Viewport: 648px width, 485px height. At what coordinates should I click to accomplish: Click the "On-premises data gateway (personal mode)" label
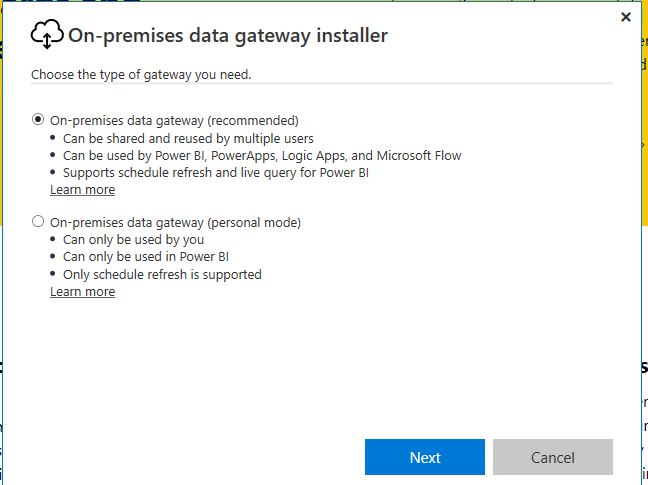(x=175, y=222)
